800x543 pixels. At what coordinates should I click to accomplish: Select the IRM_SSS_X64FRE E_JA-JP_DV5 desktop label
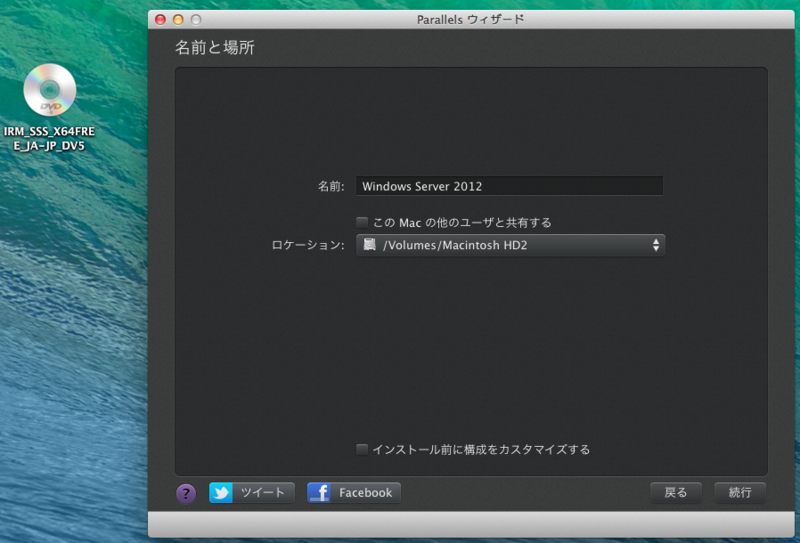coord(49,138)
